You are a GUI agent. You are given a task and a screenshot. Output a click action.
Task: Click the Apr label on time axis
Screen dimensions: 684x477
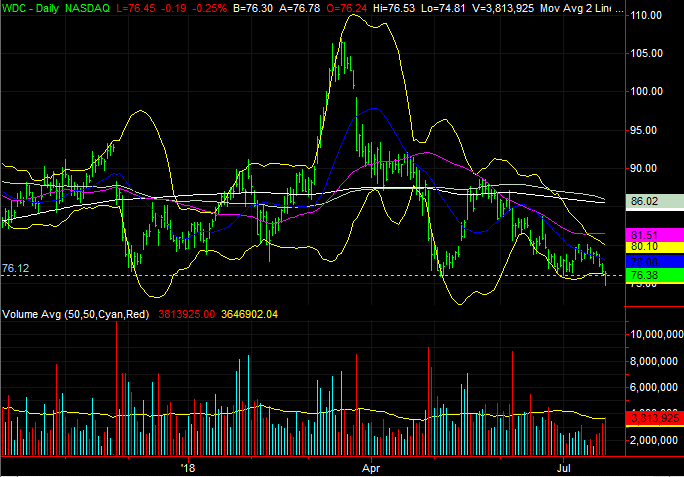click(372, 466)
